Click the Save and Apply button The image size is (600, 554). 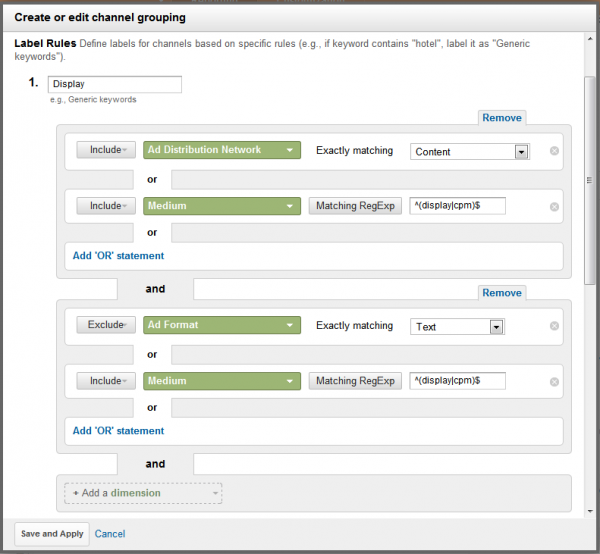pyautogui.click(x=52, y=534)
